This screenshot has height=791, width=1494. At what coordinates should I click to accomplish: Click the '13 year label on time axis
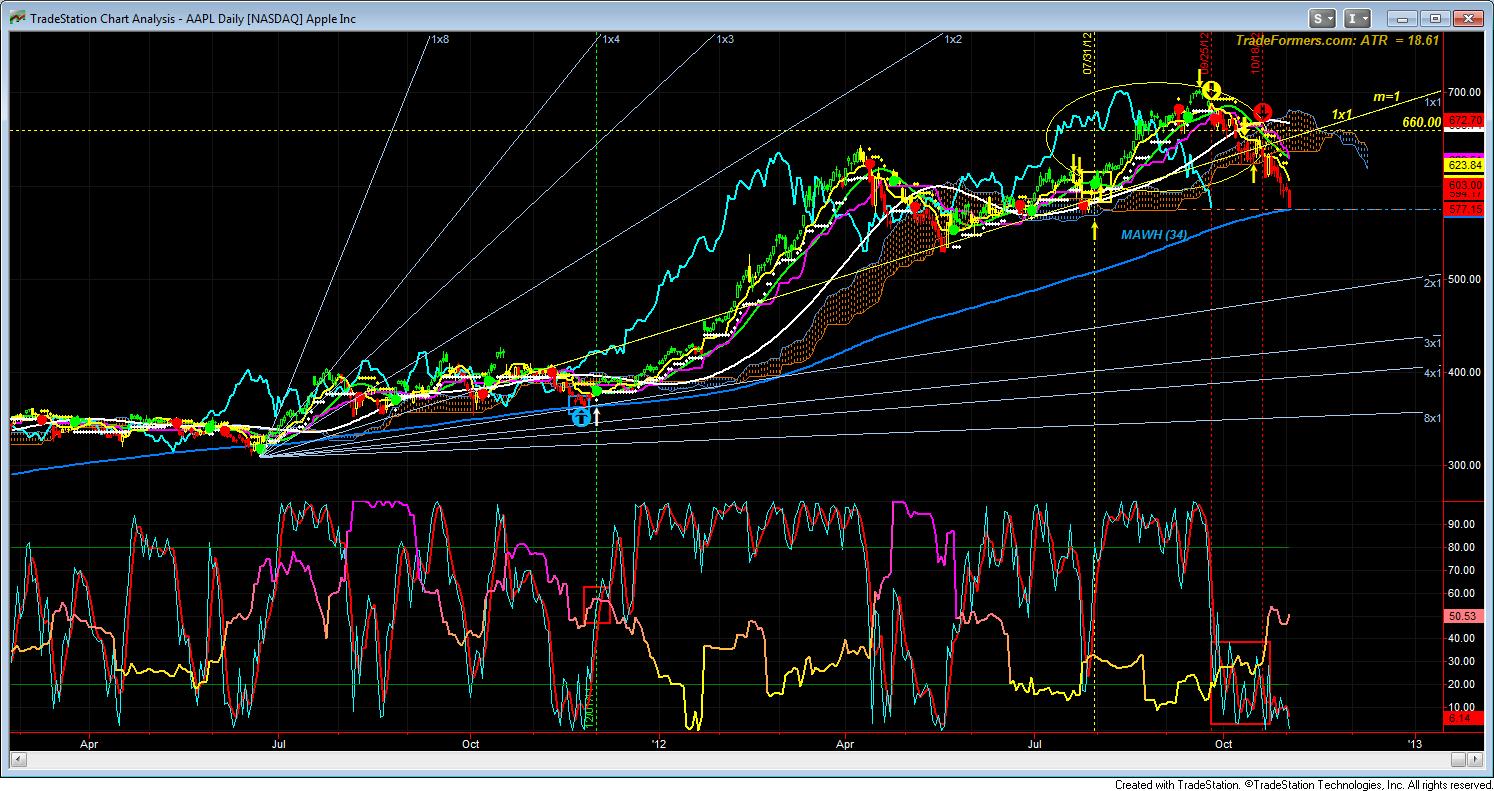point(1415,744)
